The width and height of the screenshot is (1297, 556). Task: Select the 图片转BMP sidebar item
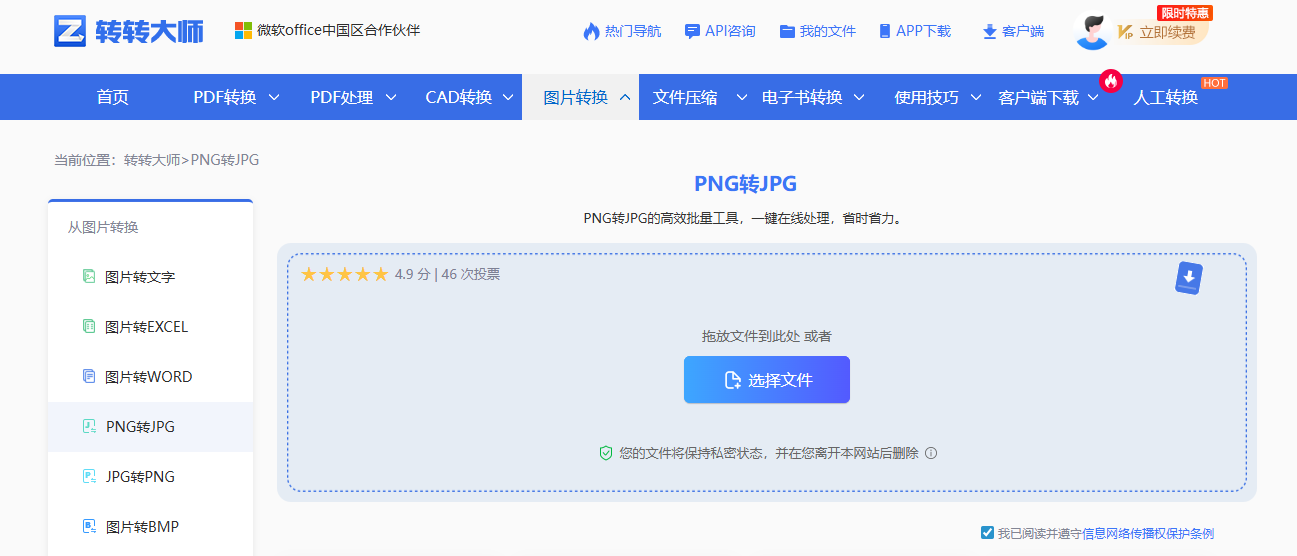tap(150, 527)
